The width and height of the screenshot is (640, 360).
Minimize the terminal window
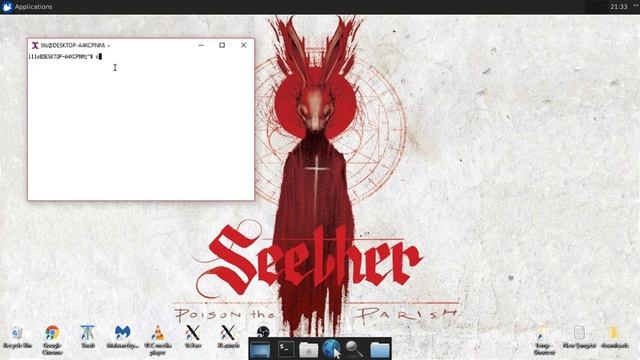pyautogui.click(x=201, y=45)
